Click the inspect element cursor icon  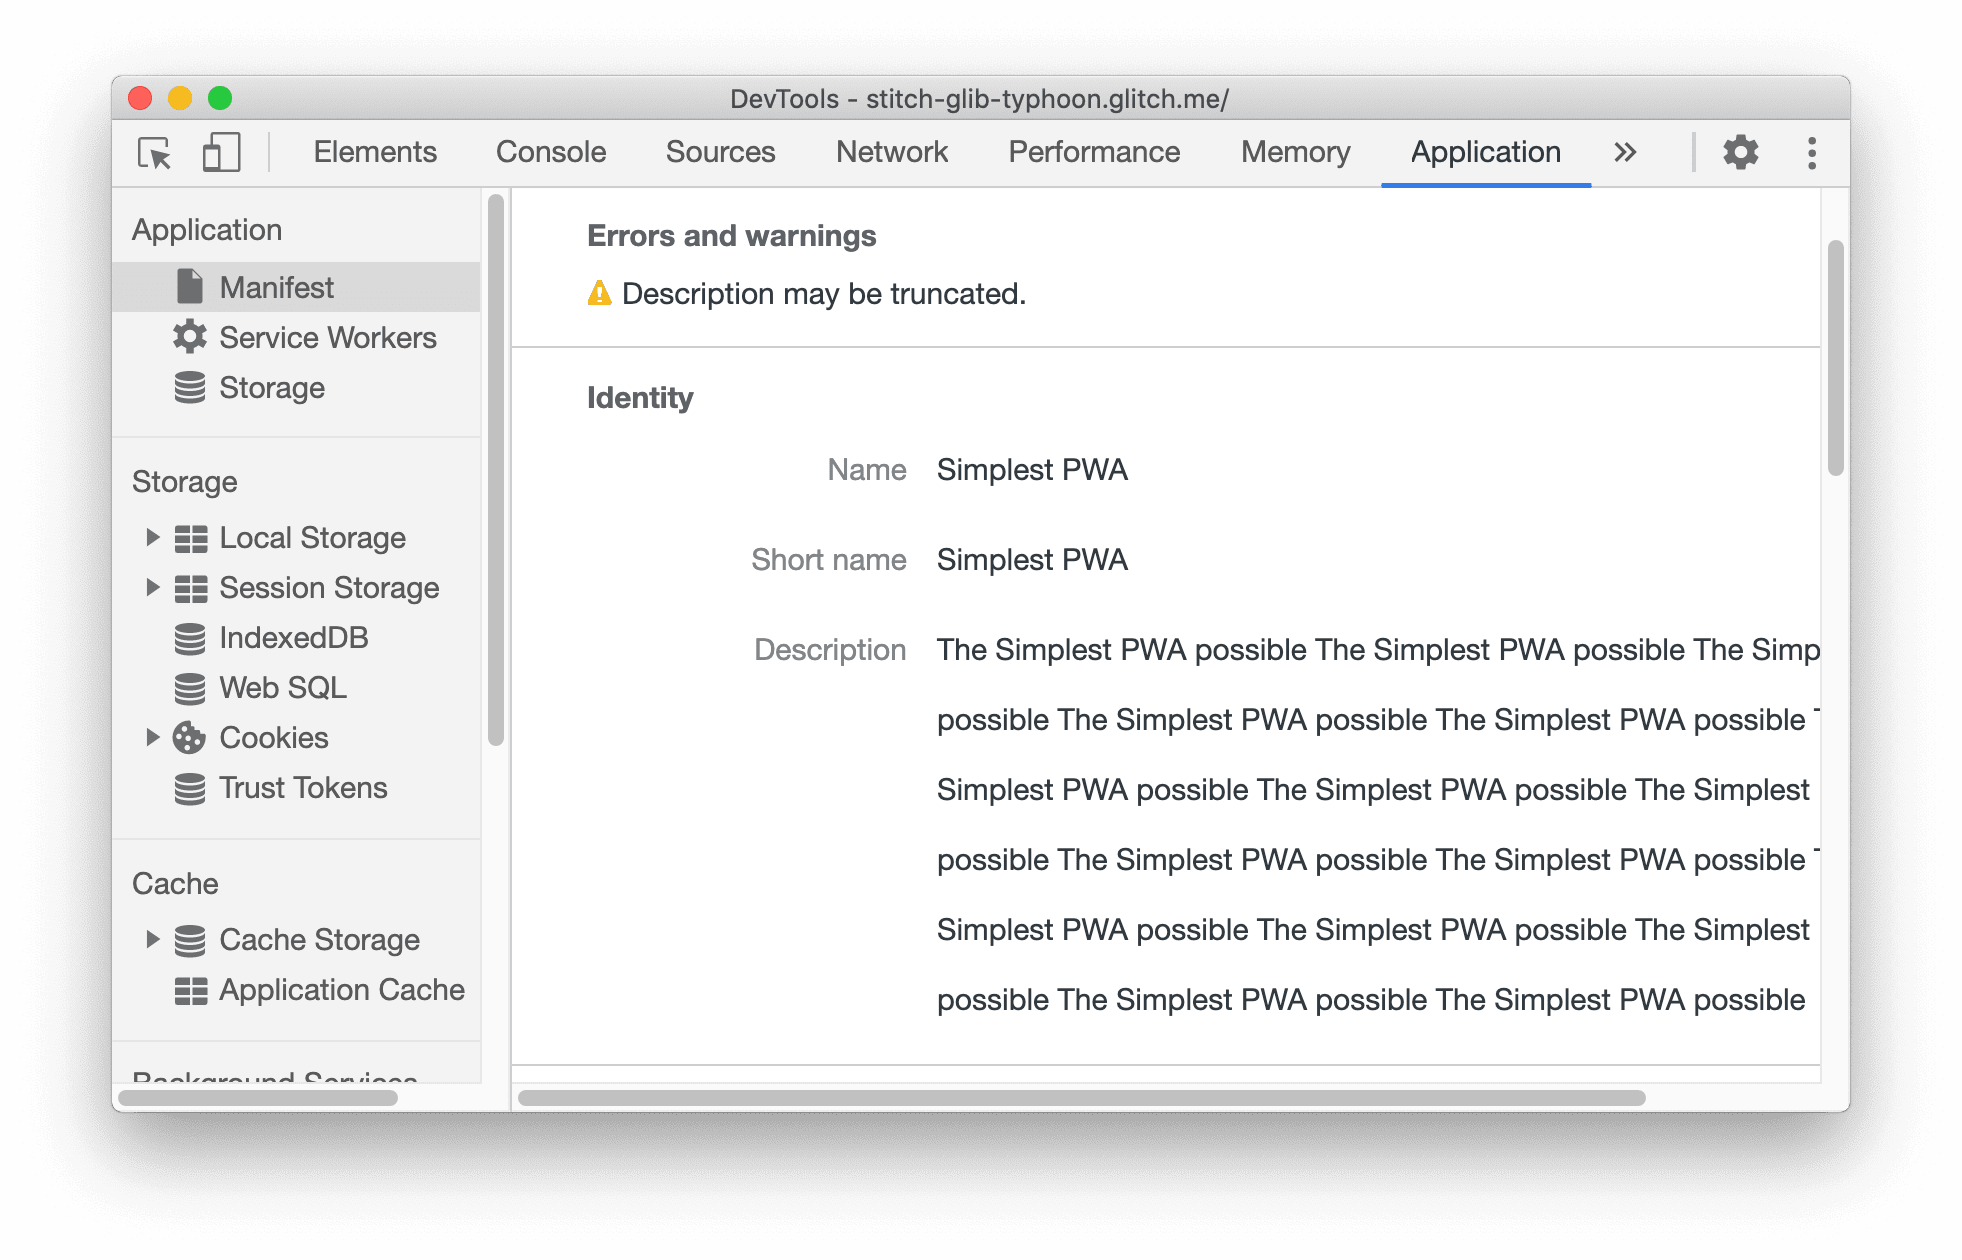coord(156,150)
